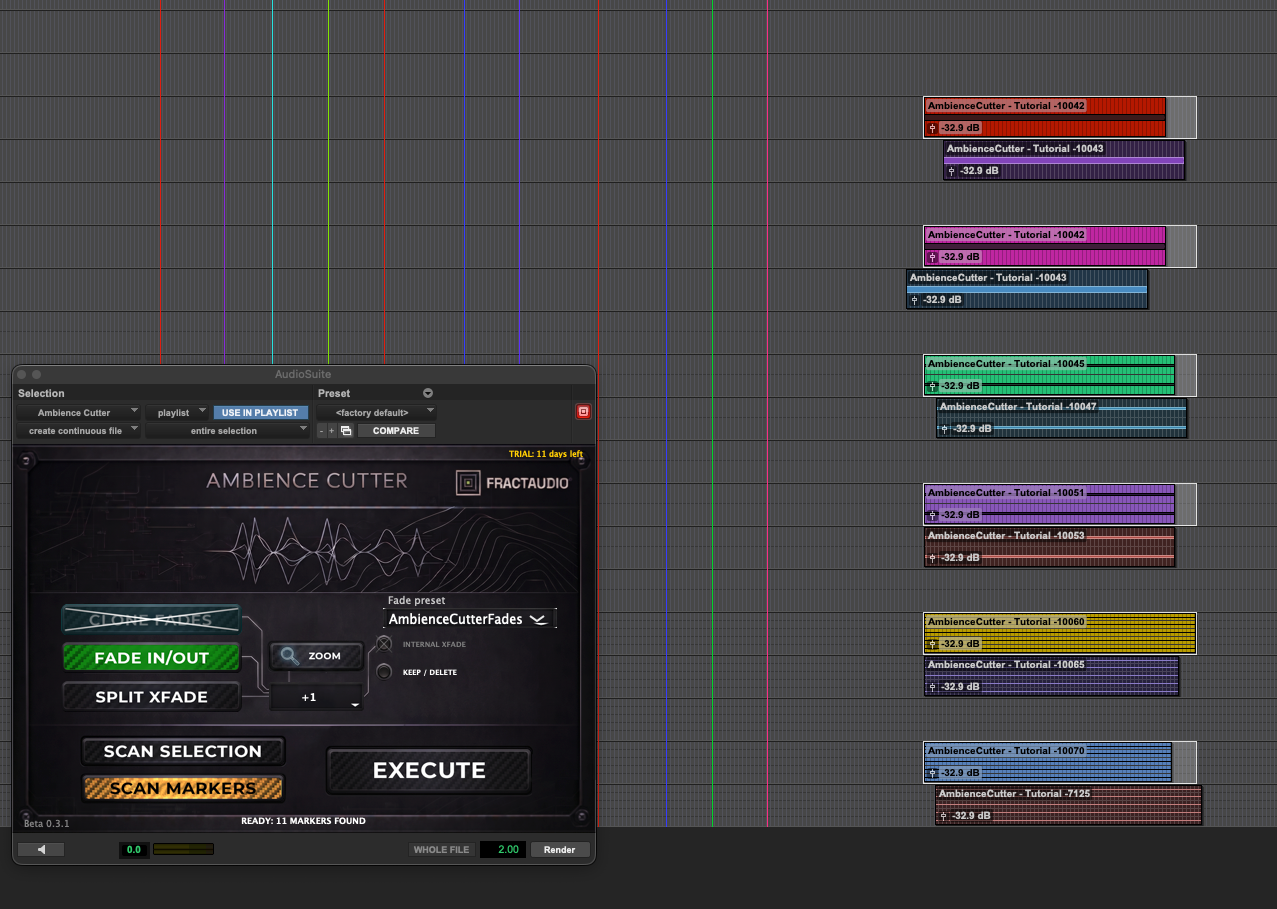Click the READY: 11 MARKERS FOUND status
Image resolution: width=1277 pixels, height=909 pixels.
click(303, 821)
